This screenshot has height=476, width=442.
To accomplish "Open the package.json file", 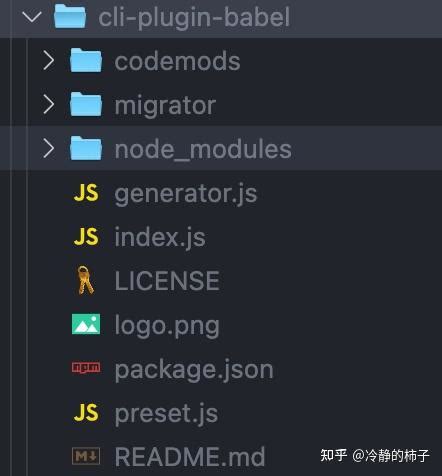I will click(194, 370).
